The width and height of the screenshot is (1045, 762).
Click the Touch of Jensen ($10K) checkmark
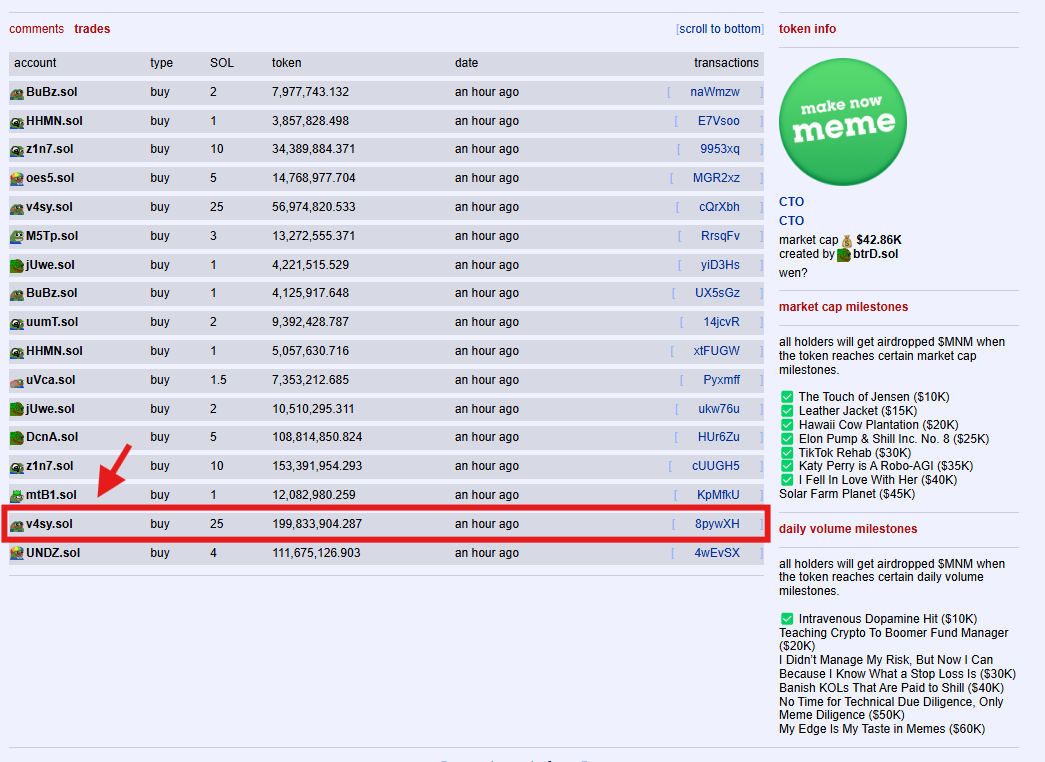pyautogui.click(x=787, y=397)
